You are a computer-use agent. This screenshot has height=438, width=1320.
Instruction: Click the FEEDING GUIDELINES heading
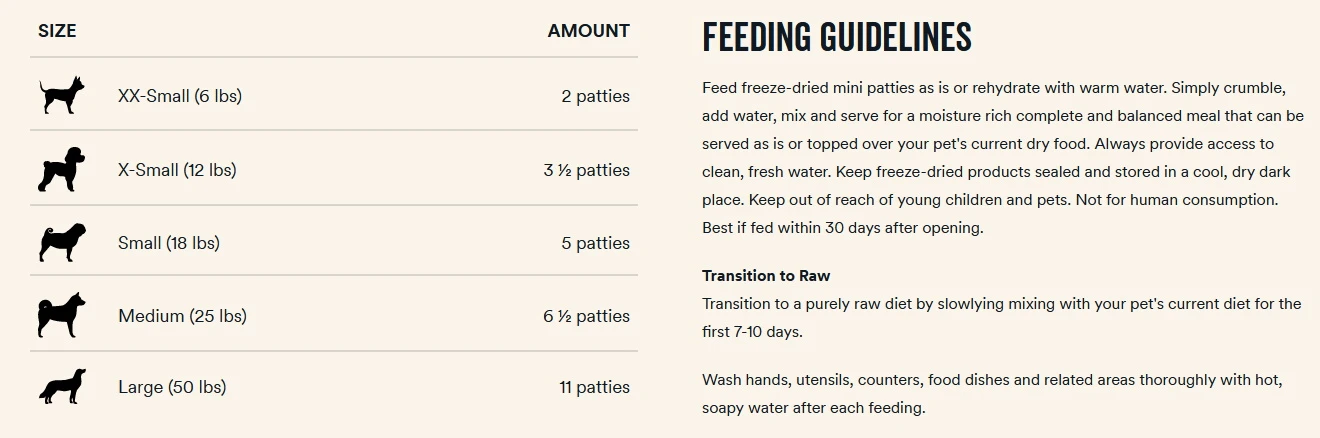pyautogui.click(x=836, y=37)
